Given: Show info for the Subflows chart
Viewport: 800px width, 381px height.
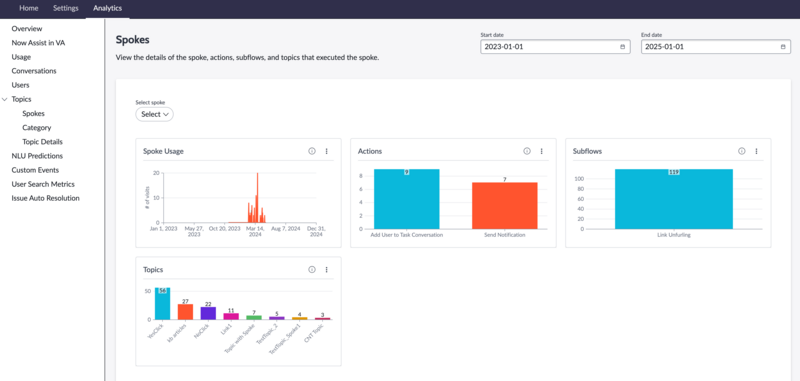Looking at the screenshot, I should click(742, 151).
